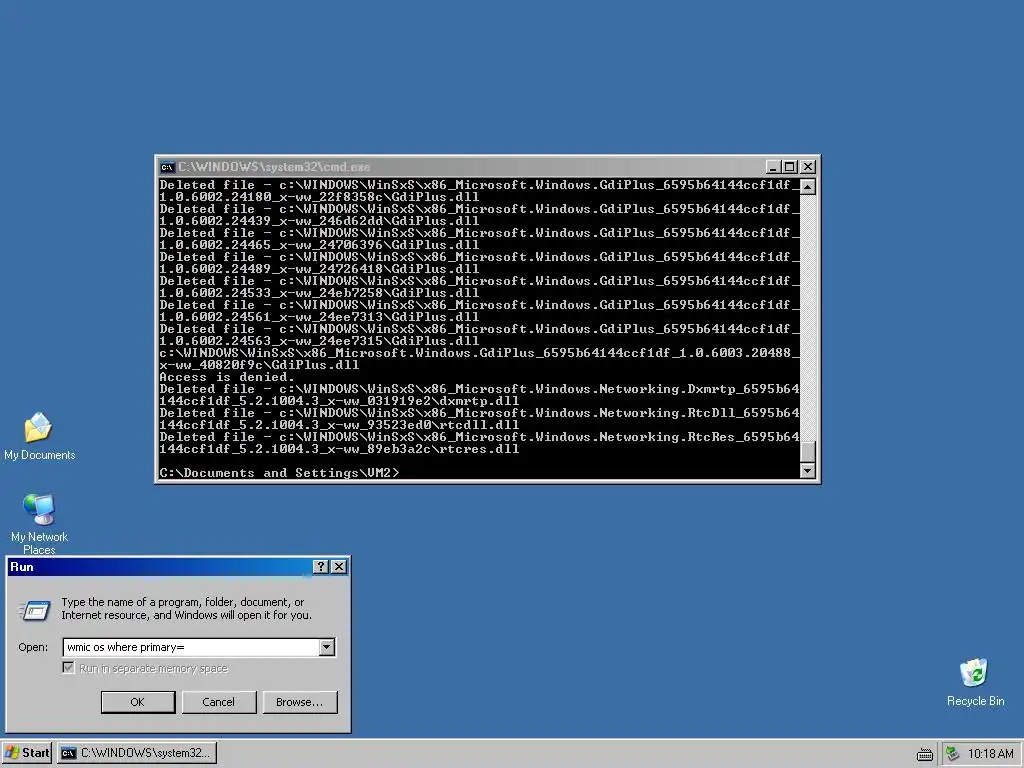Expand the Open combo box dropdown arrow
The width and height of the screenshot is (1024, 768).
tap(327, 647)
